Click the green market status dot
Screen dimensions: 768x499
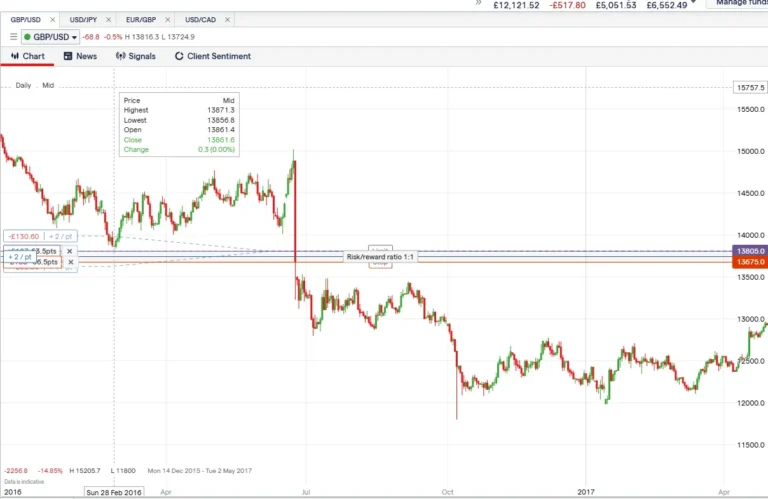[27, 37]
